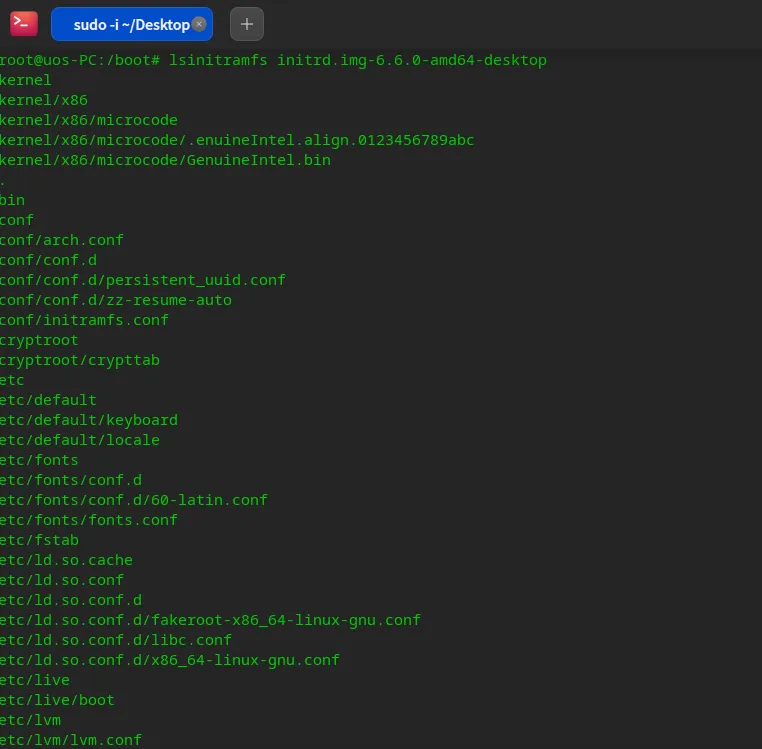Click the root@uos-PC prompt text
762x749 pixels.
coord(80,60)
